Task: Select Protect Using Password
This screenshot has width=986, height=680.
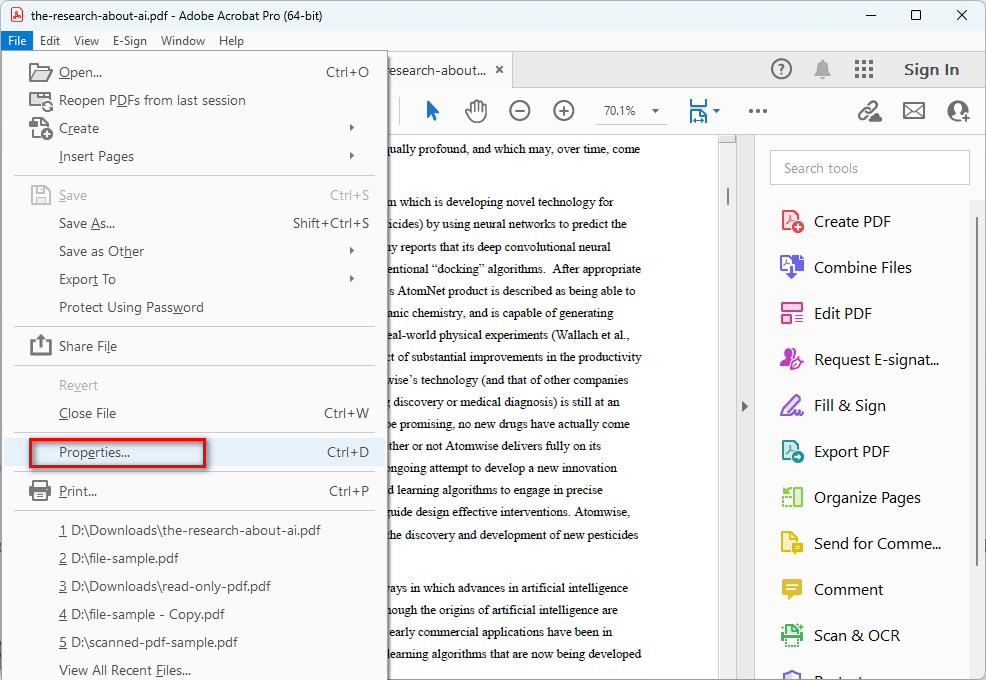Action: 195,307
